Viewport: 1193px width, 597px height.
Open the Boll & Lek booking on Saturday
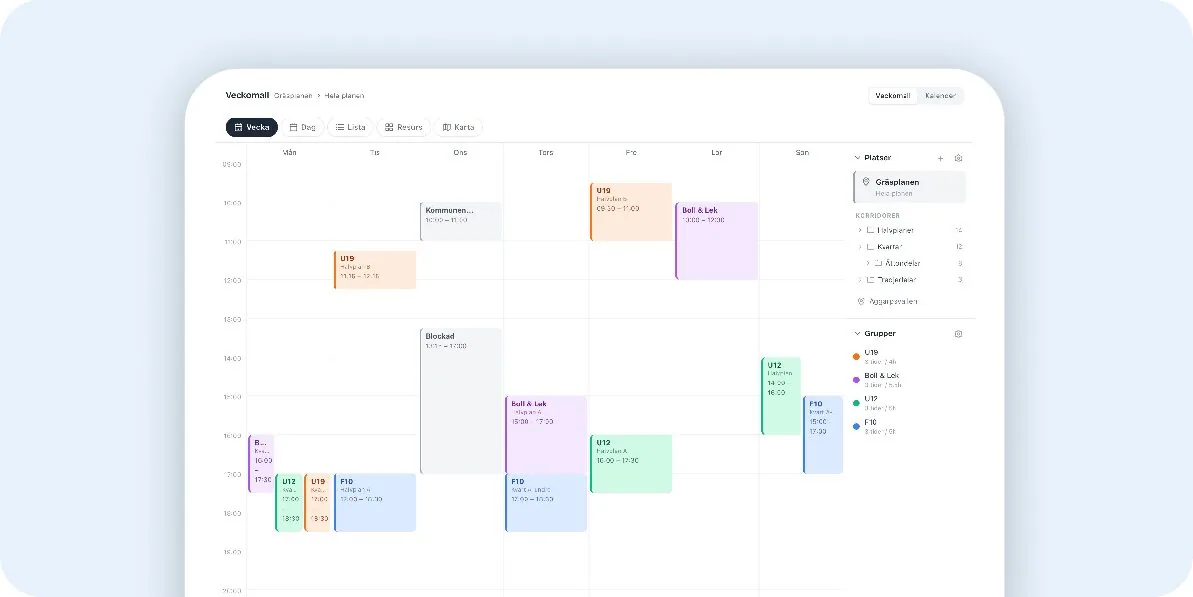[716, 241]
